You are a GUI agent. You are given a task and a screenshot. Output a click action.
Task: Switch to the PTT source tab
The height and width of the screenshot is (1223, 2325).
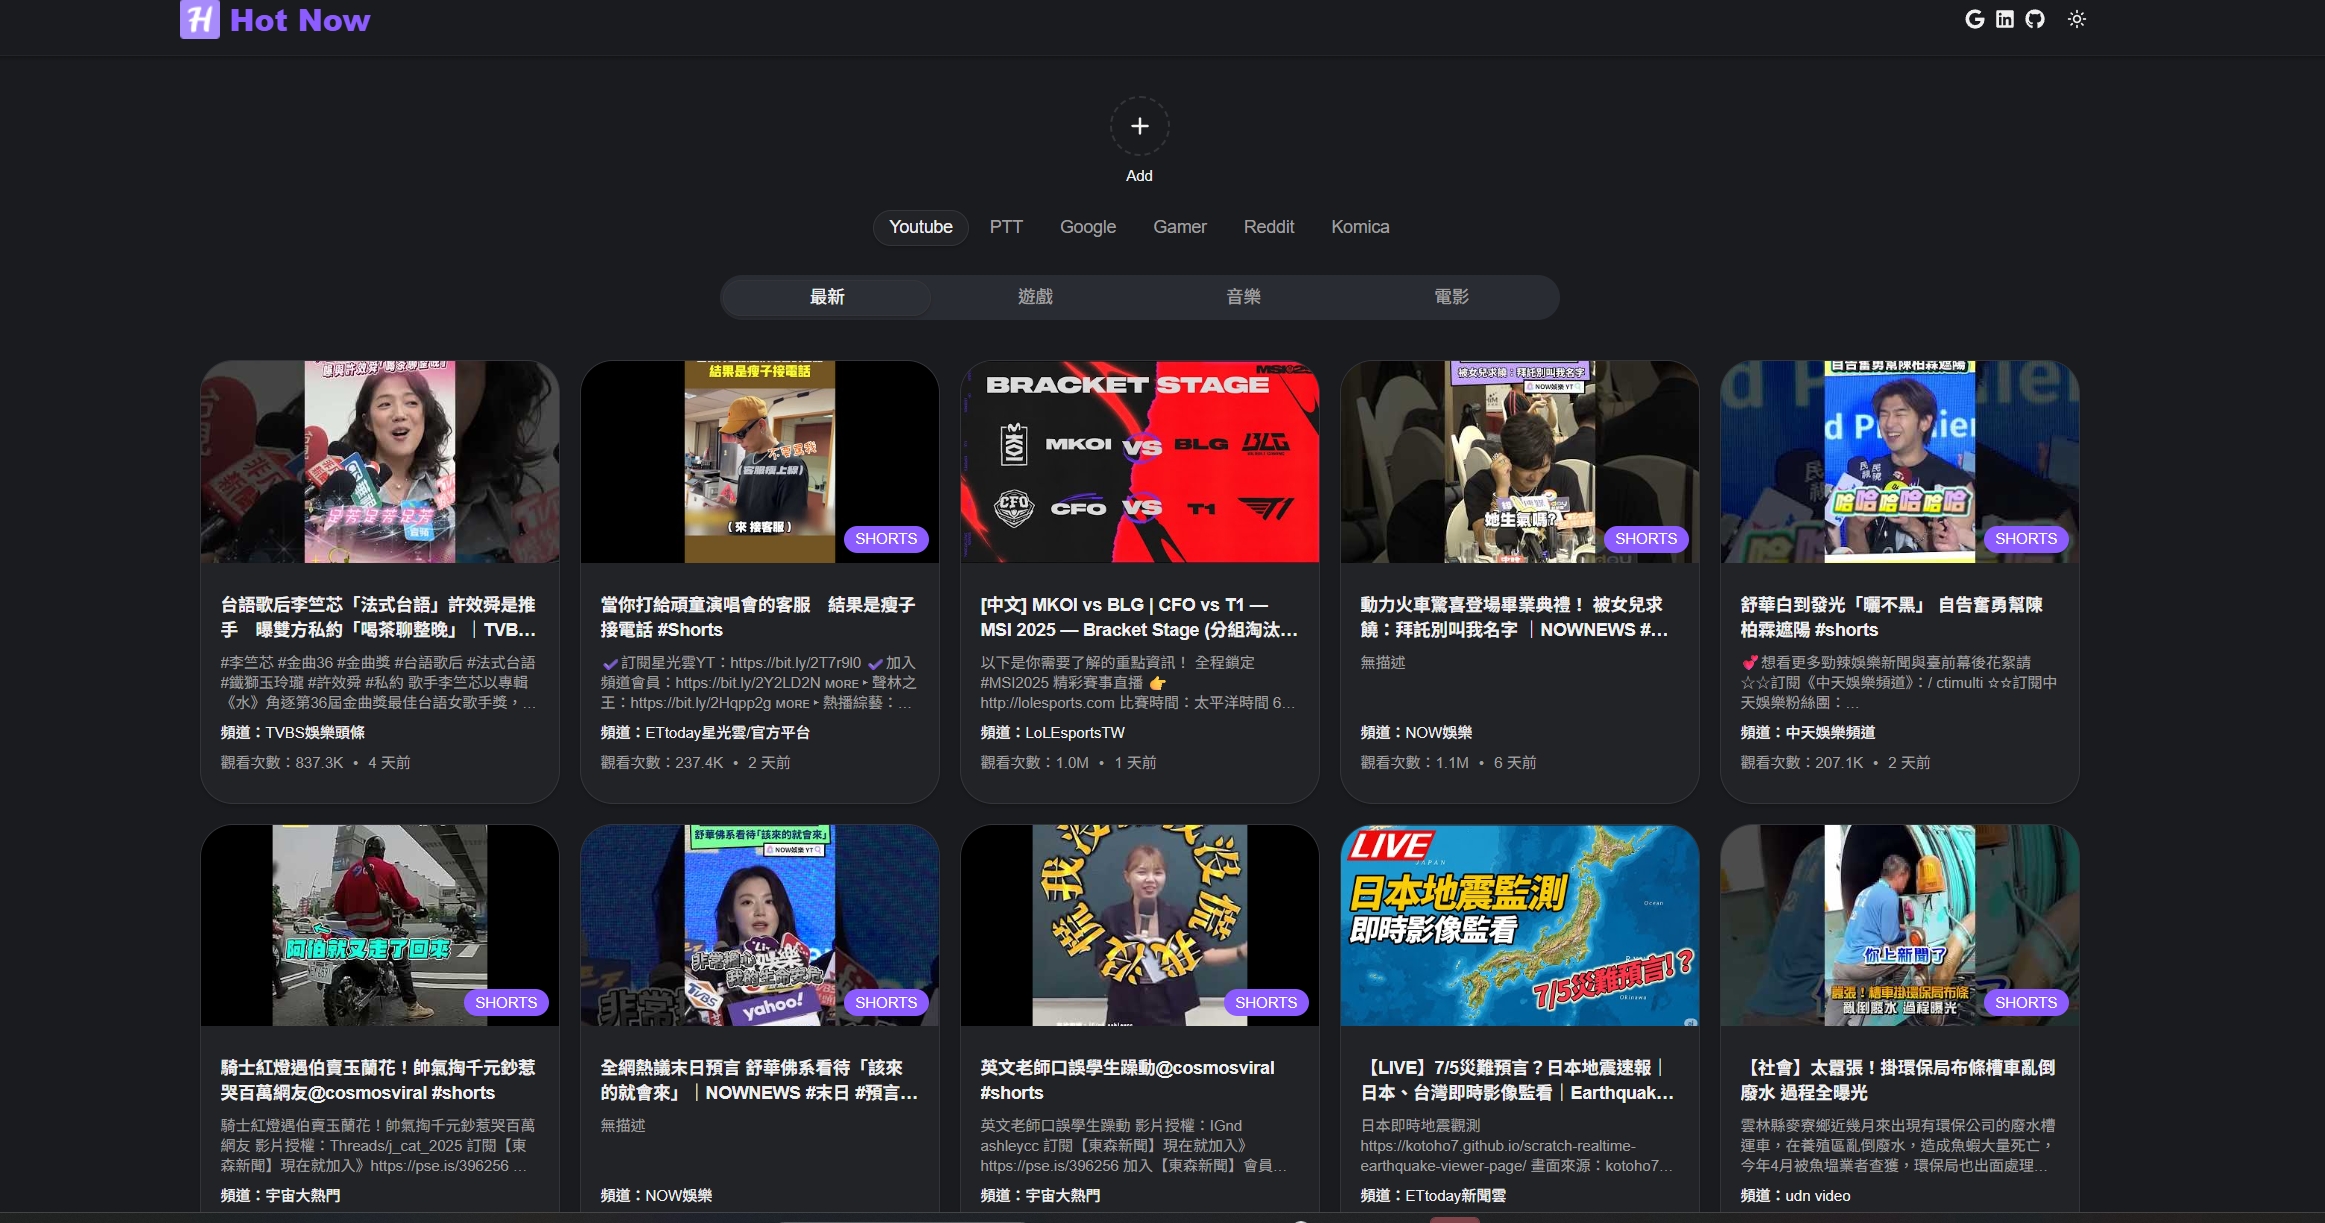[x=1005, y=227]
